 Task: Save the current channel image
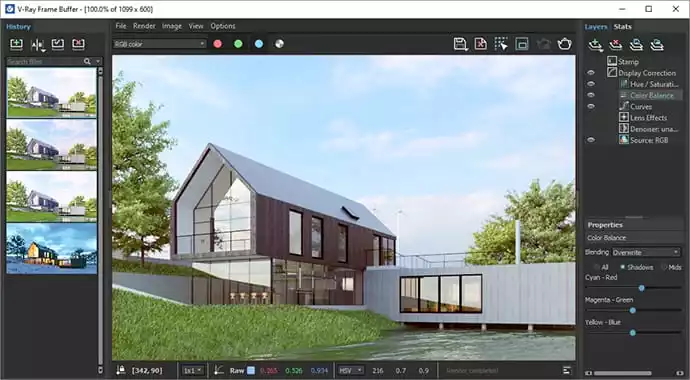point(460,44)
